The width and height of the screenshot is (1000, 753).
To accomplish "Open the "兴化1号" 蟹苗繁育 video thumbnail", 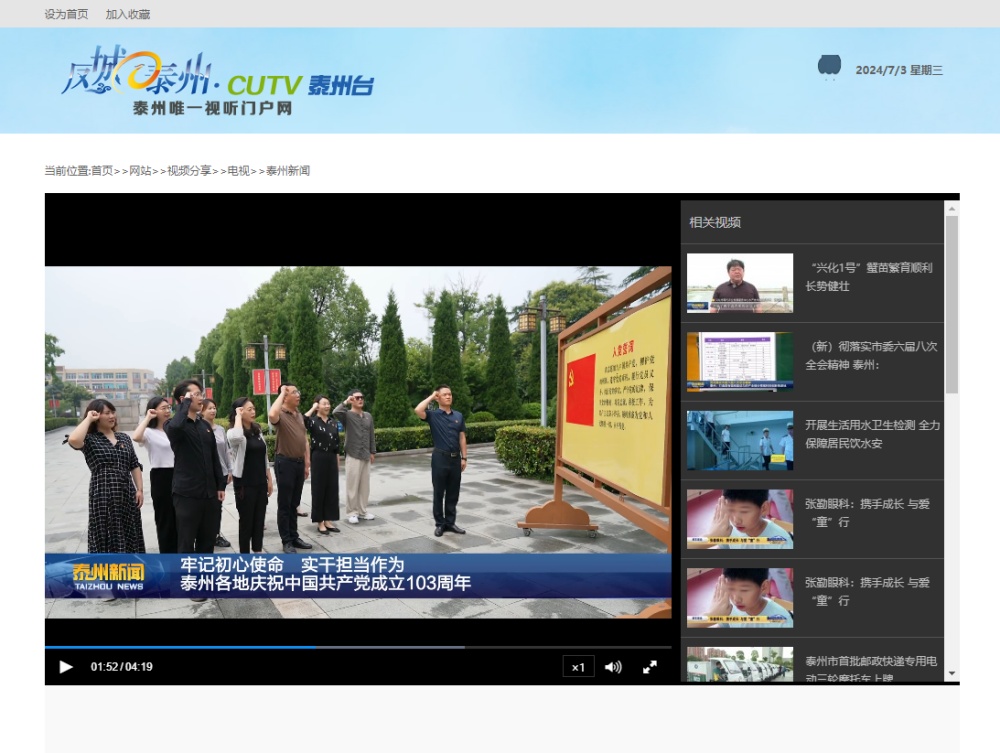I will [x=739, y=283].
